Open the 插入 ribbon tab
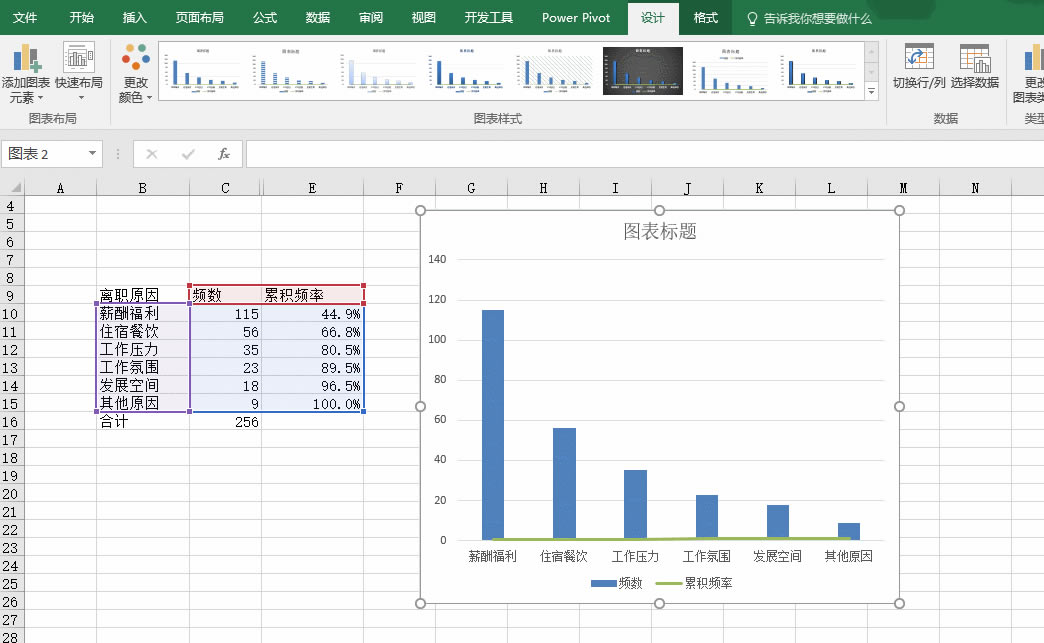Screen dimensions: 1044x643 [134, 17]
